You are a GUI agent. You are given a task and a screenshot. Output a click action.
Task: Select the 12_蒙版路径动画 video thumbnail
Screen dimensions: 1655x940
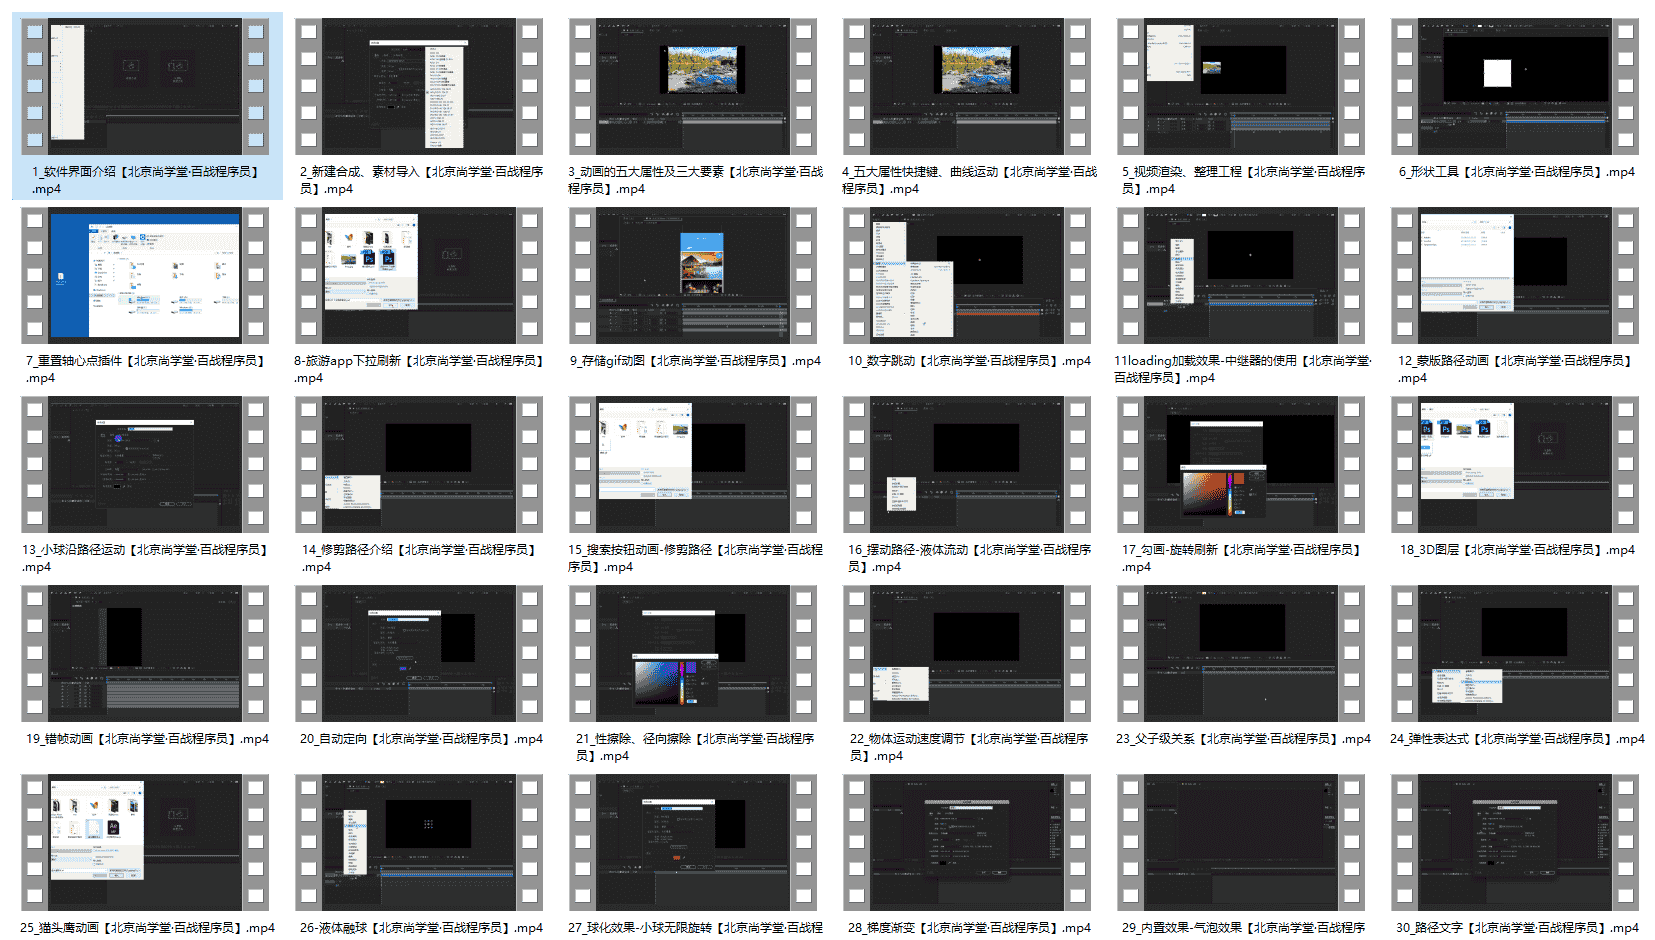(1515, 275)
